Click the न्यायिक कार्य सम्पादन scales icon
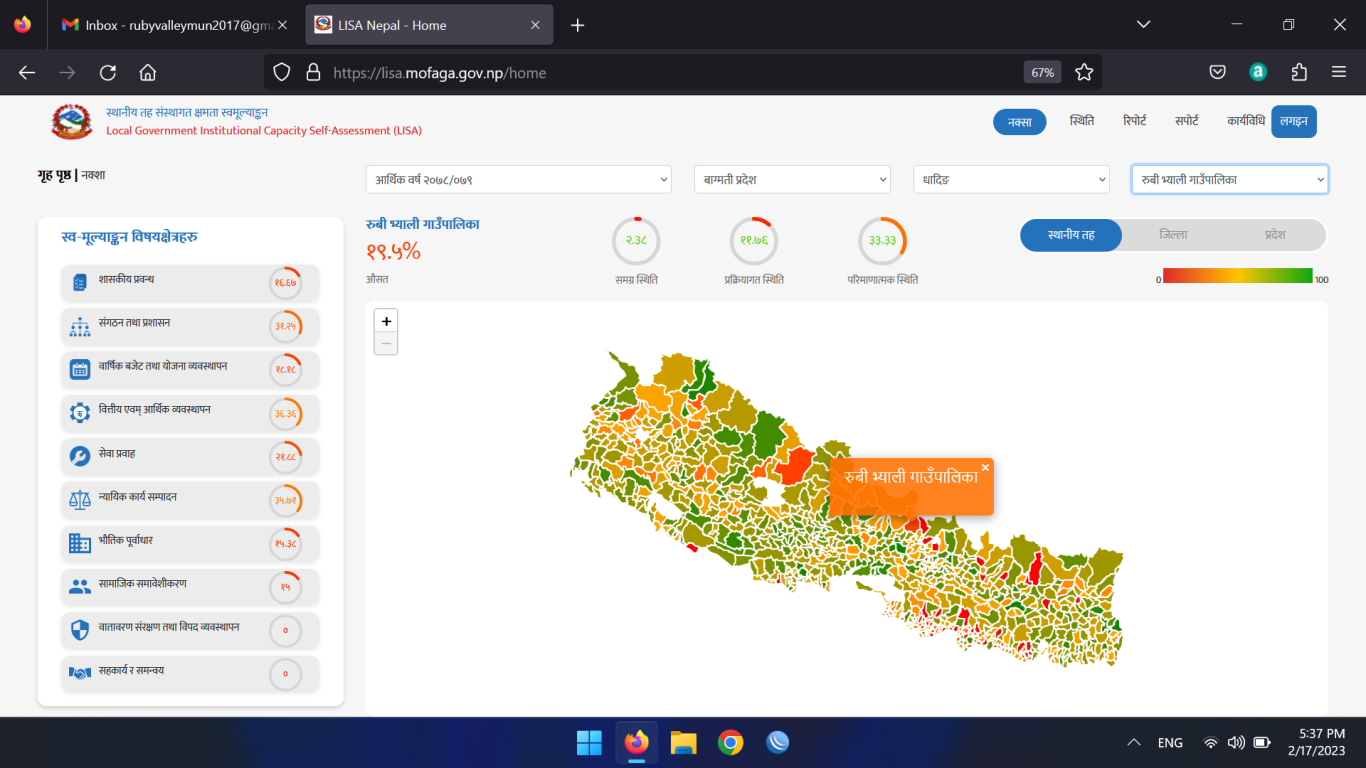 [x=80, y=500]
